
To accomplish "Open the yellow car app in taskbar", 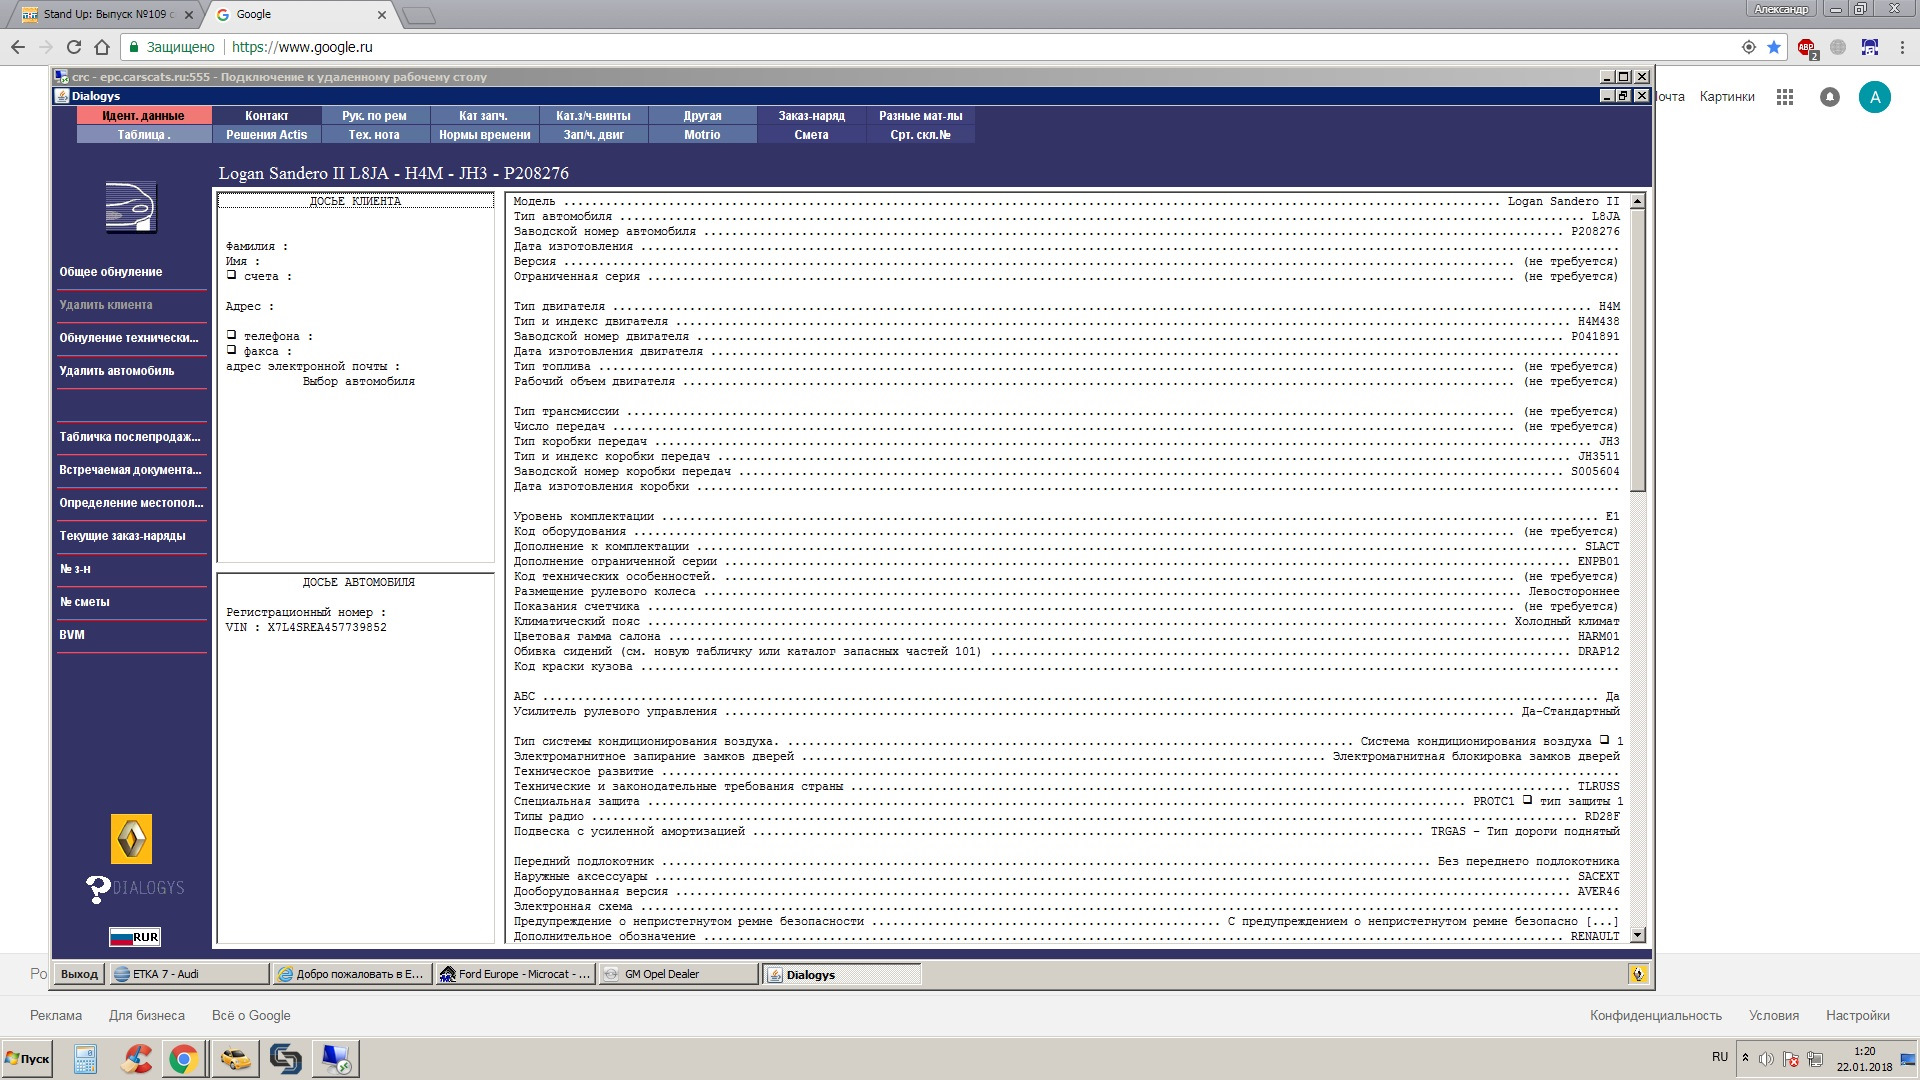I will [x=236, y=1058].
